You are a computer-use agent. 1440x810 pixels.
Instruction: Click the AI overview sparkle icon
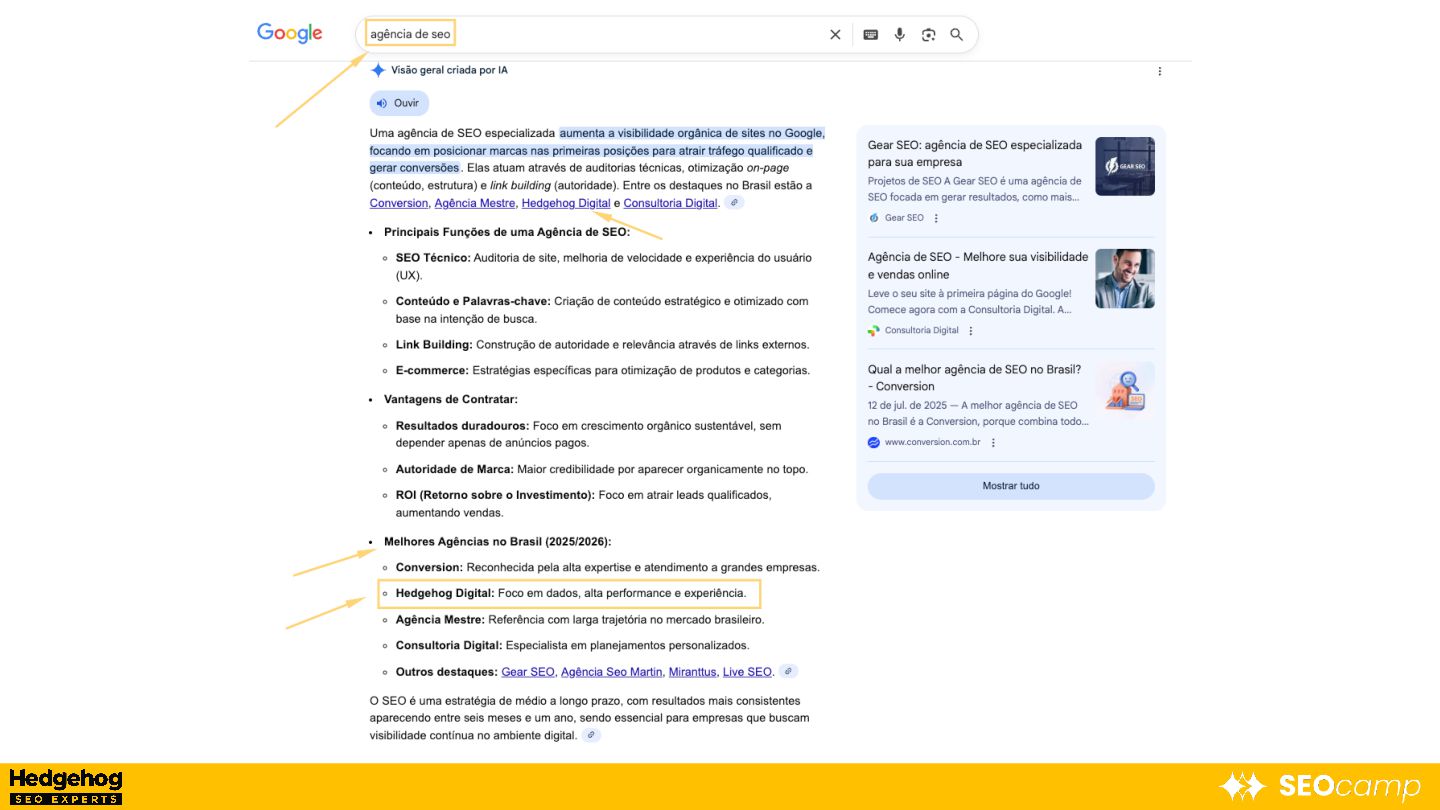coord(378,70)
